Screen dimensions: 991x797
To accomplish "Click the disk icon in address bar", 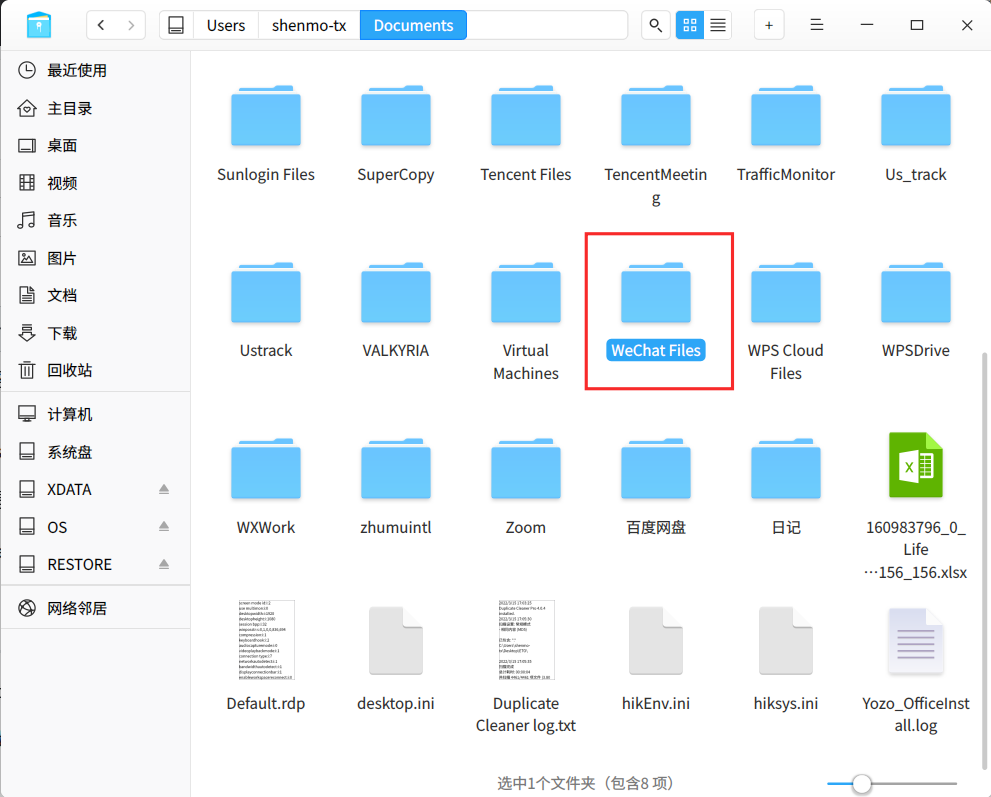I will 176,25.
